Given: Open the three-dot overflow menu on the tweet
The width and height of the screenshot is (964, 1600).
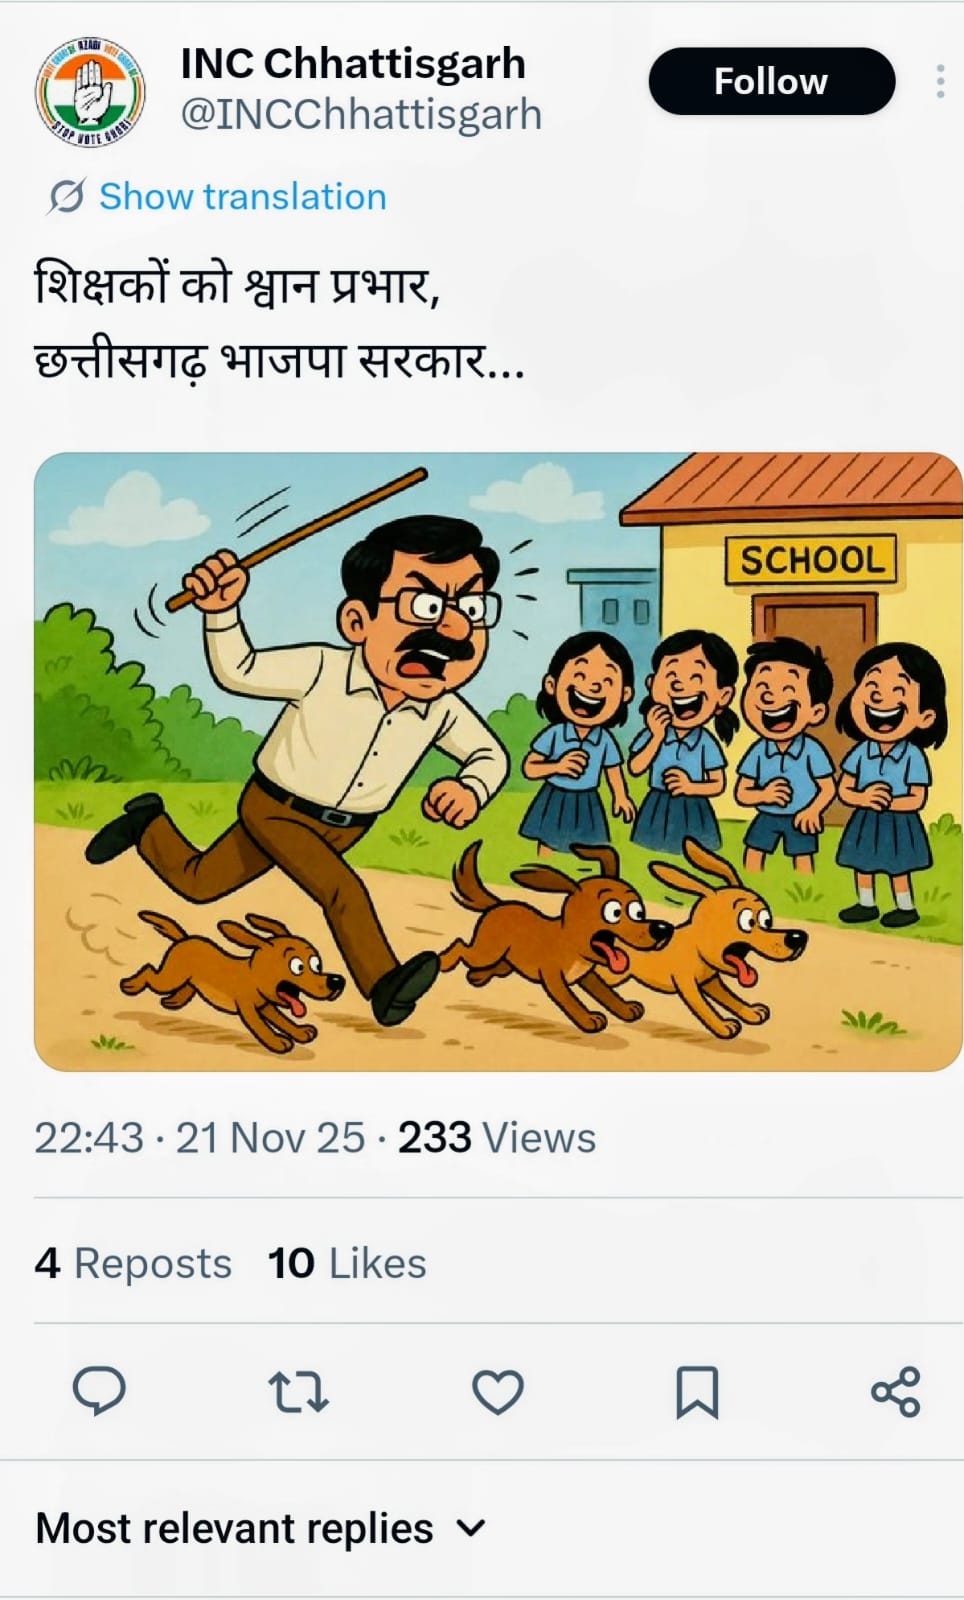Looking at the screenshot, I should pyautogui.click(x=938, y=82).
